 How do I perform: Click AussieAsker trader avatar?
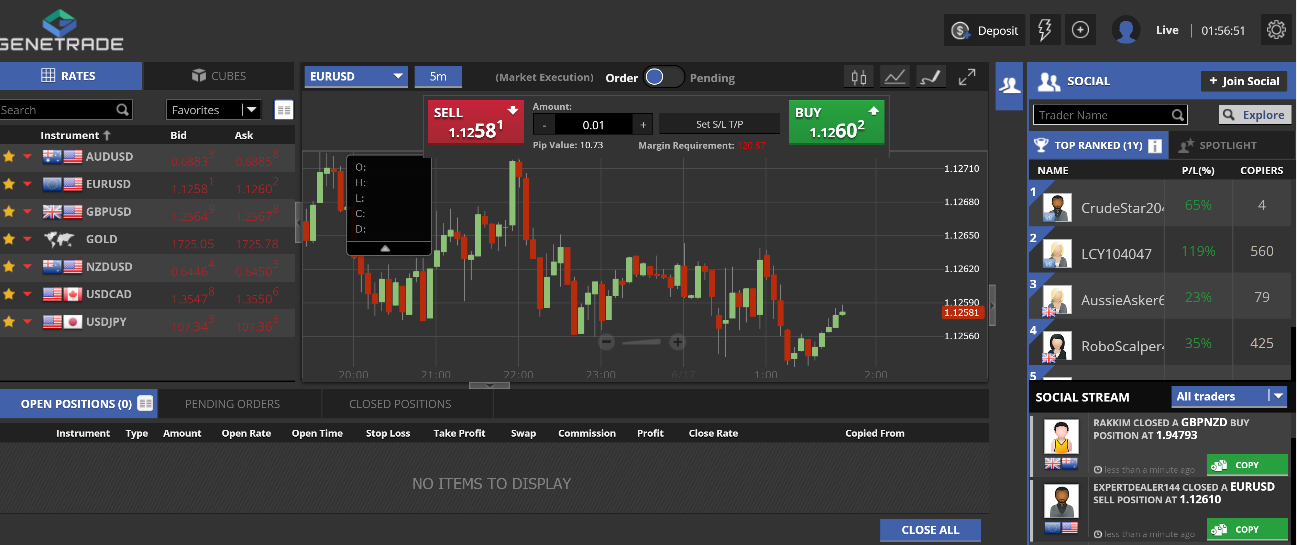point(1057,299)
